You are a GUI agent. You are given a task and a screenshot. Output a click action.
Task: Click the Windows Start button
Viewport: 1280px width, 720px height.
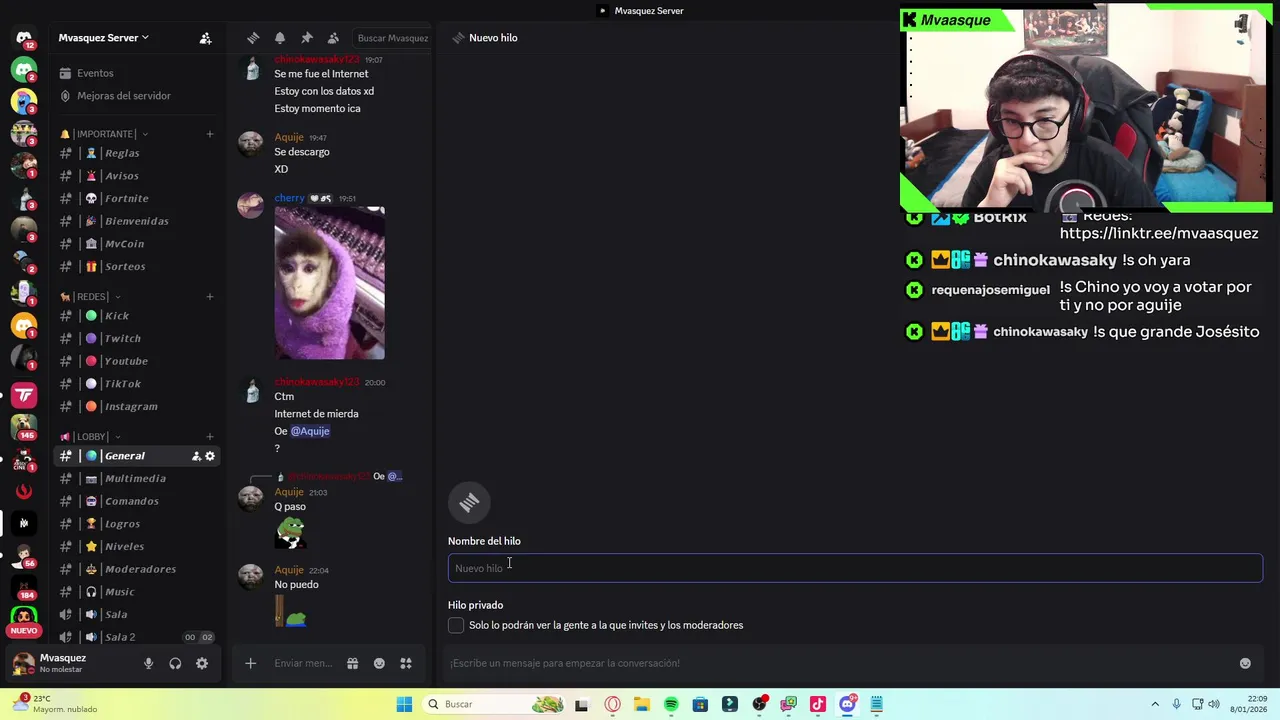coord(404,704)
